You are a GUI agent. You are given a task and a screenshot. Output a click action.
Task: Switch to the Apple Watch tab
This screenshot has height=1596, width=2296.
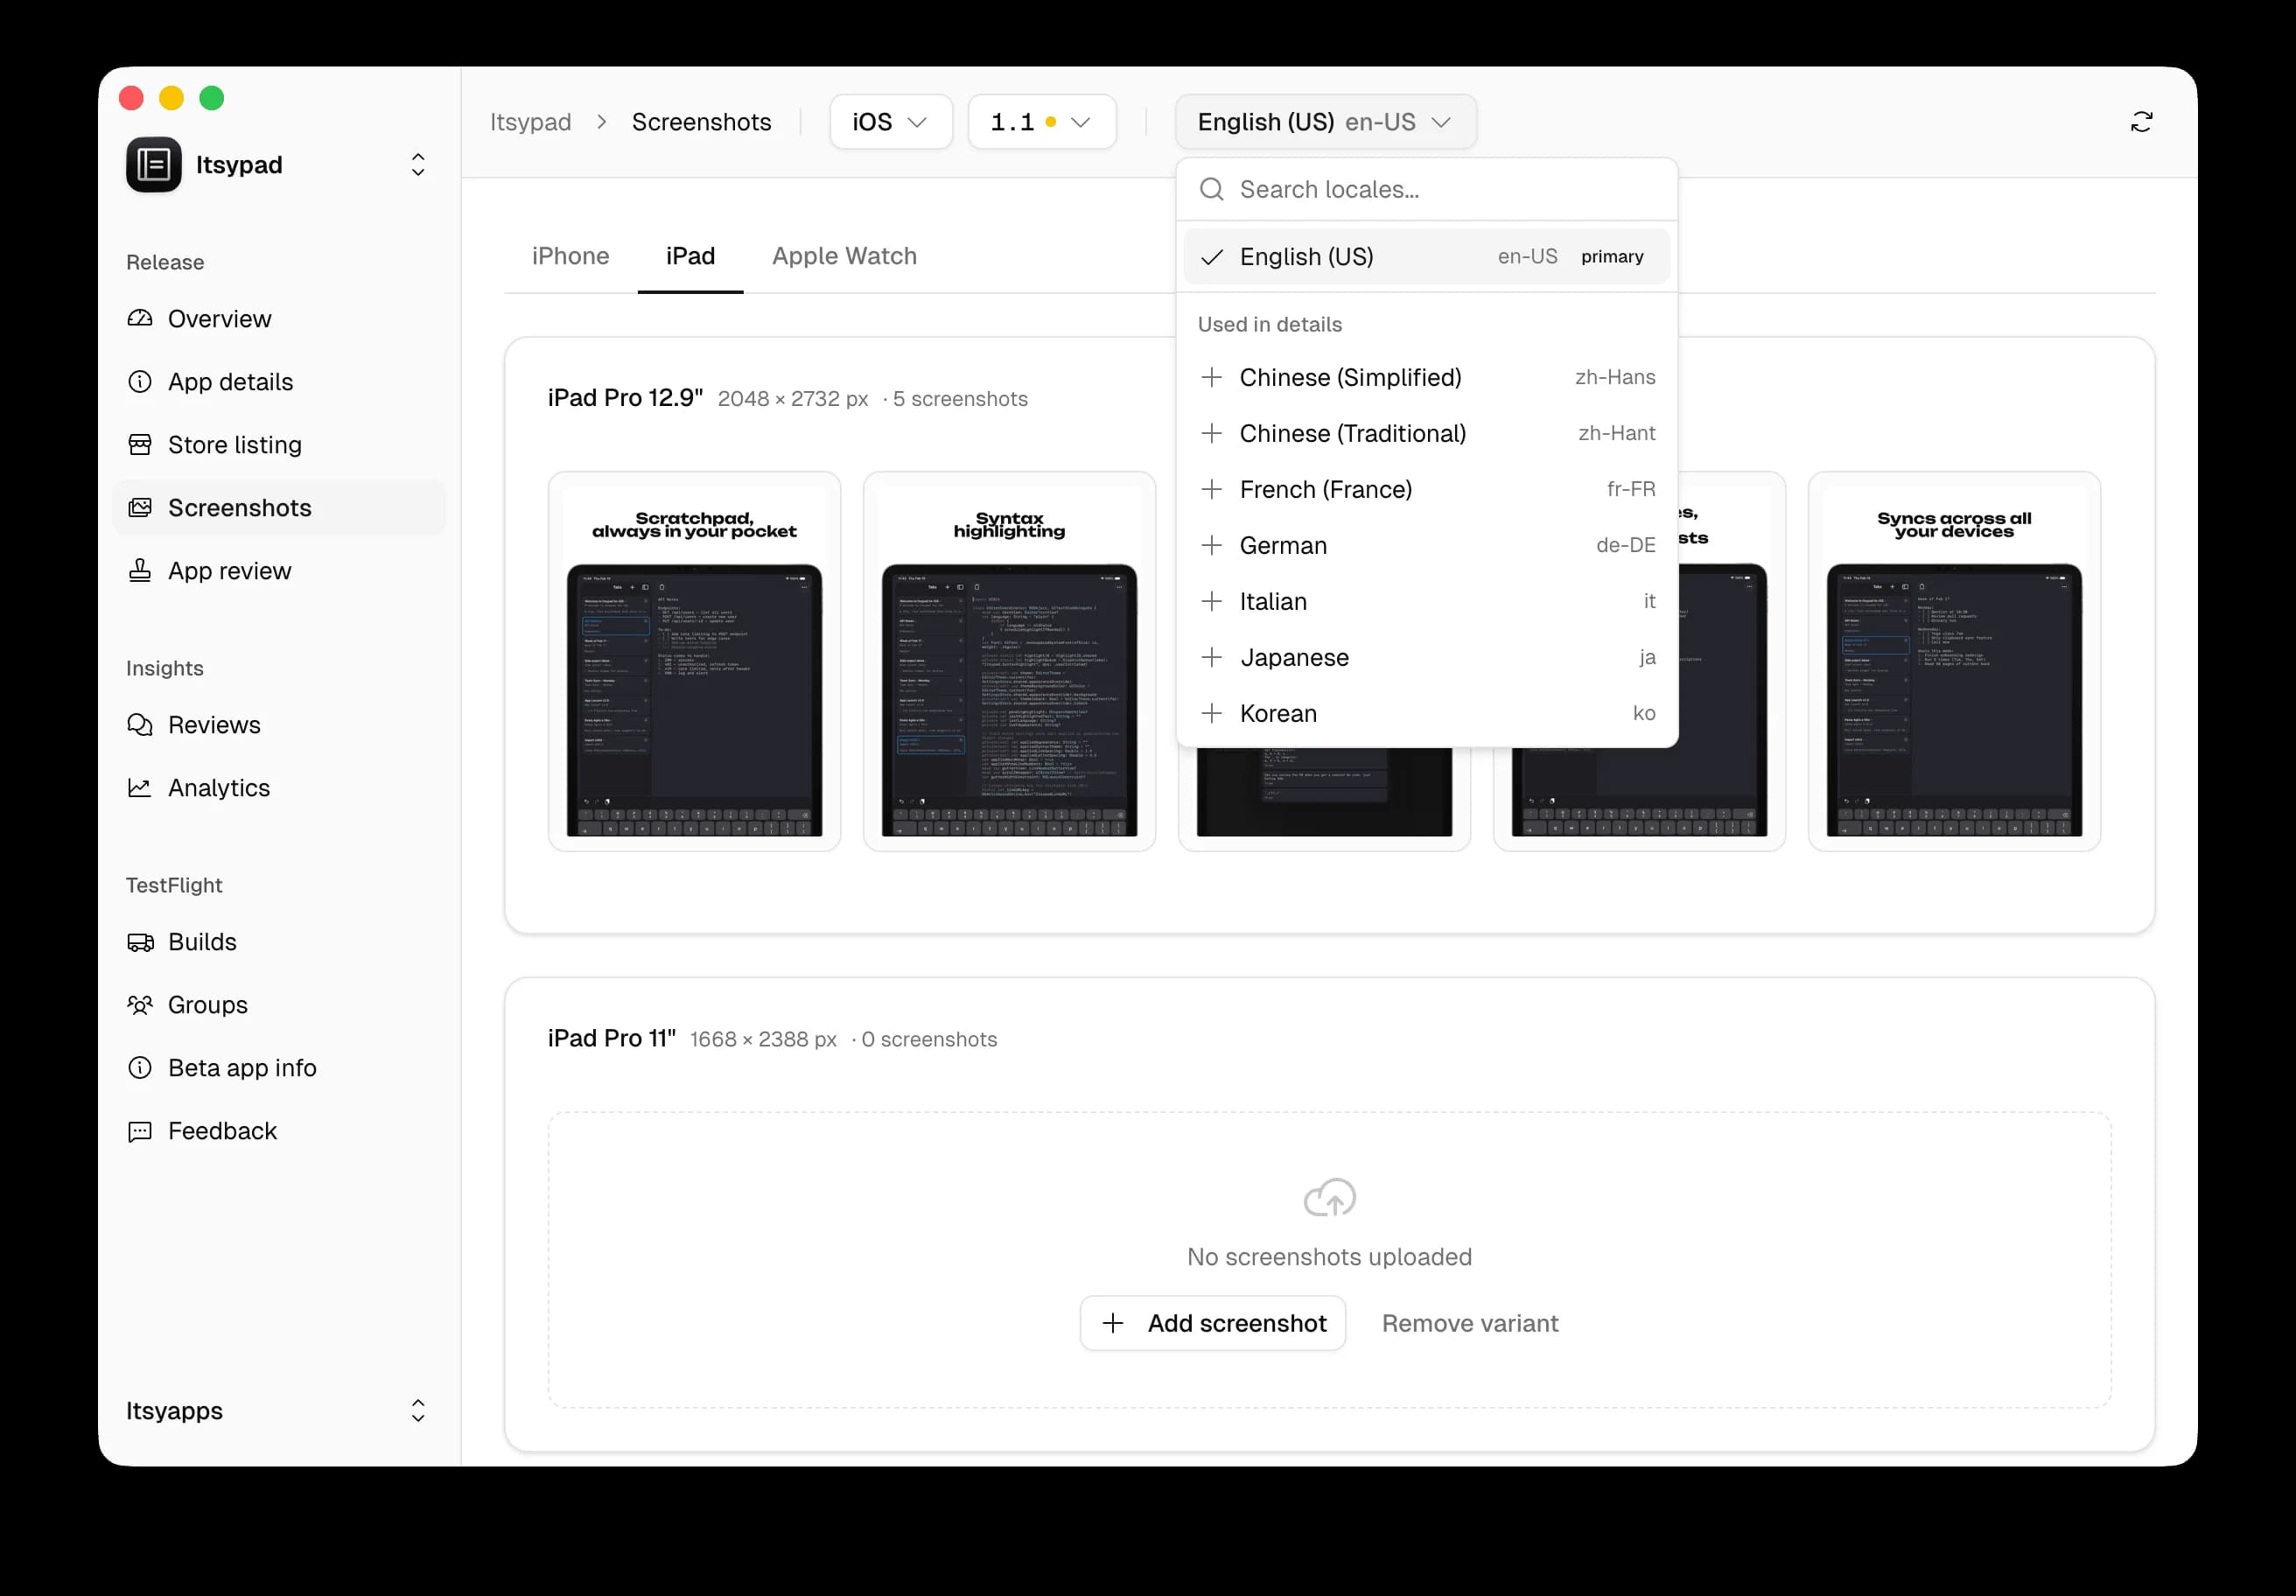click(843, 256)
